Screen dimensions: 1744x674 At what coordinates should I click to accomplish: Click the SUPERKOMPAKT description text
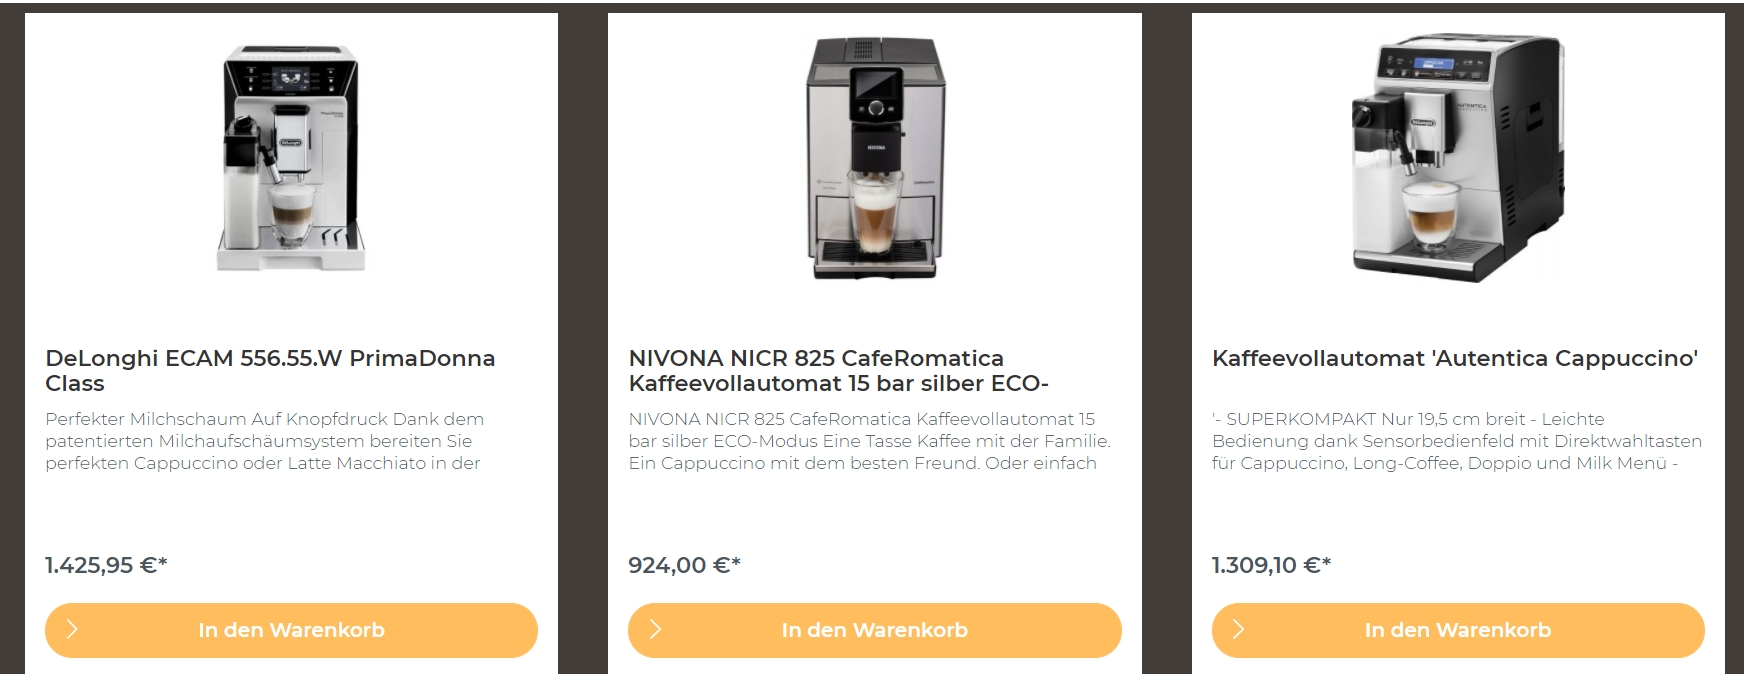pos(1457,441)
